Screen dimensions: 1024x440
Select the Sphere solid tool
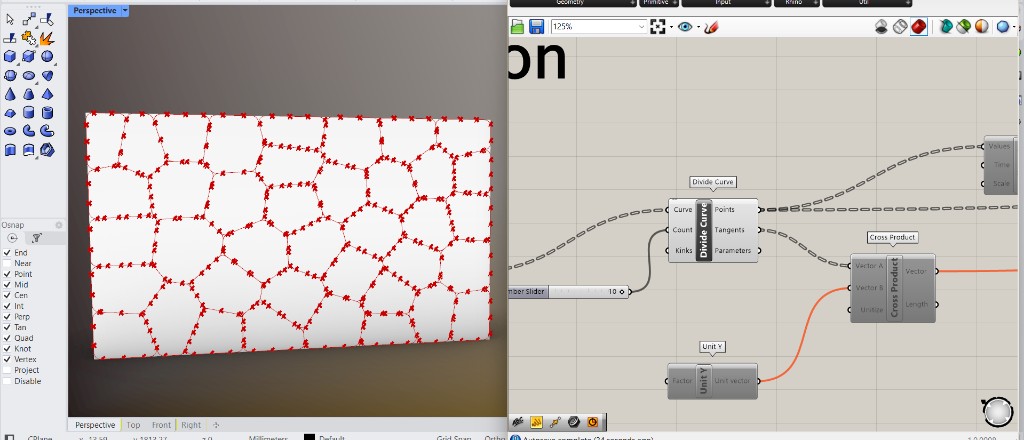click(x=46, y=57)
